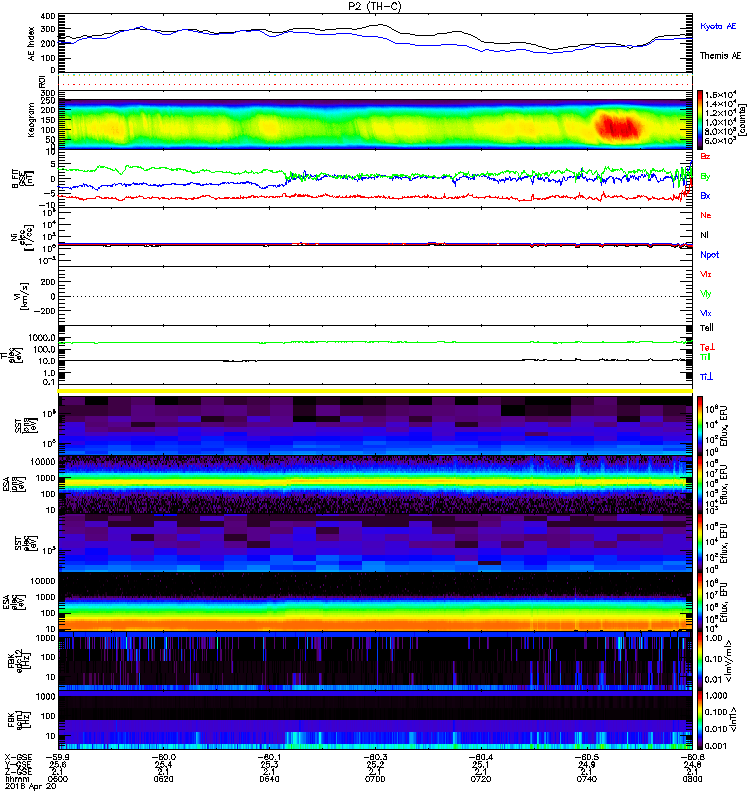Image resolution: width=750 pixels, height=800 pixels.
Task: Select the blue Kyoto AE legend label
Action: point(718,26)
